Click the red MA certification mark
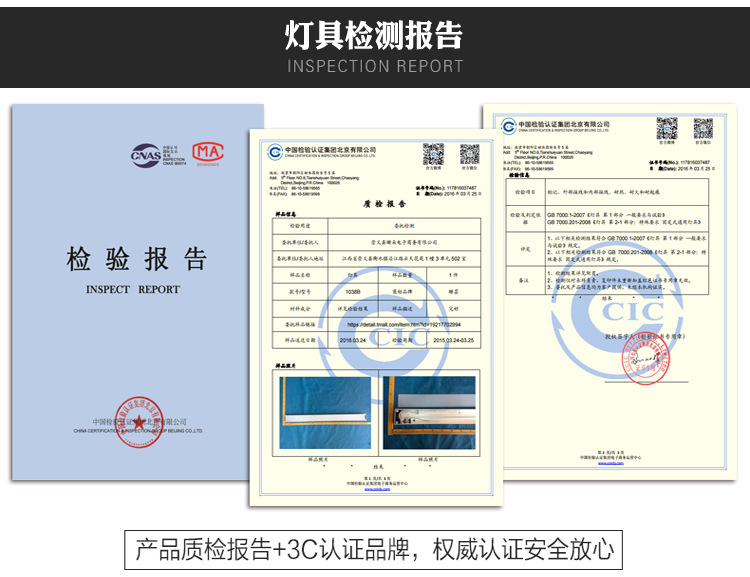Viewport: 750px width, 577px height. point(208,153)
